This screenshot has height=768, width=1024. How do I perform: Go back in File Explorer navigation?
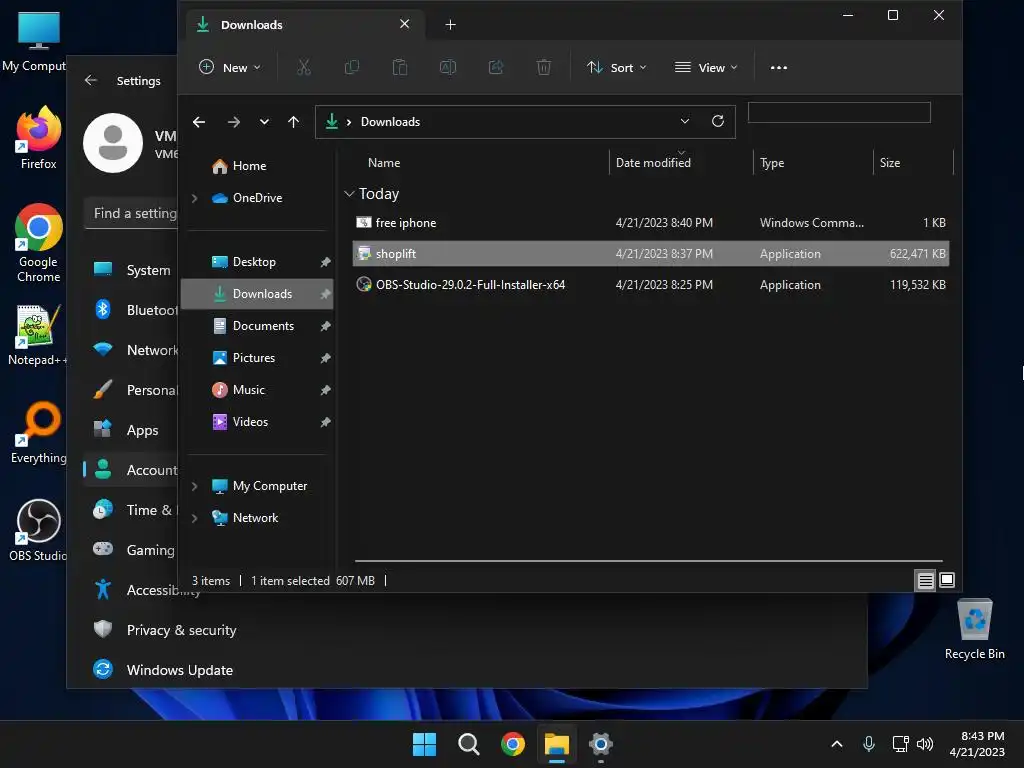(x=199, y=122)
